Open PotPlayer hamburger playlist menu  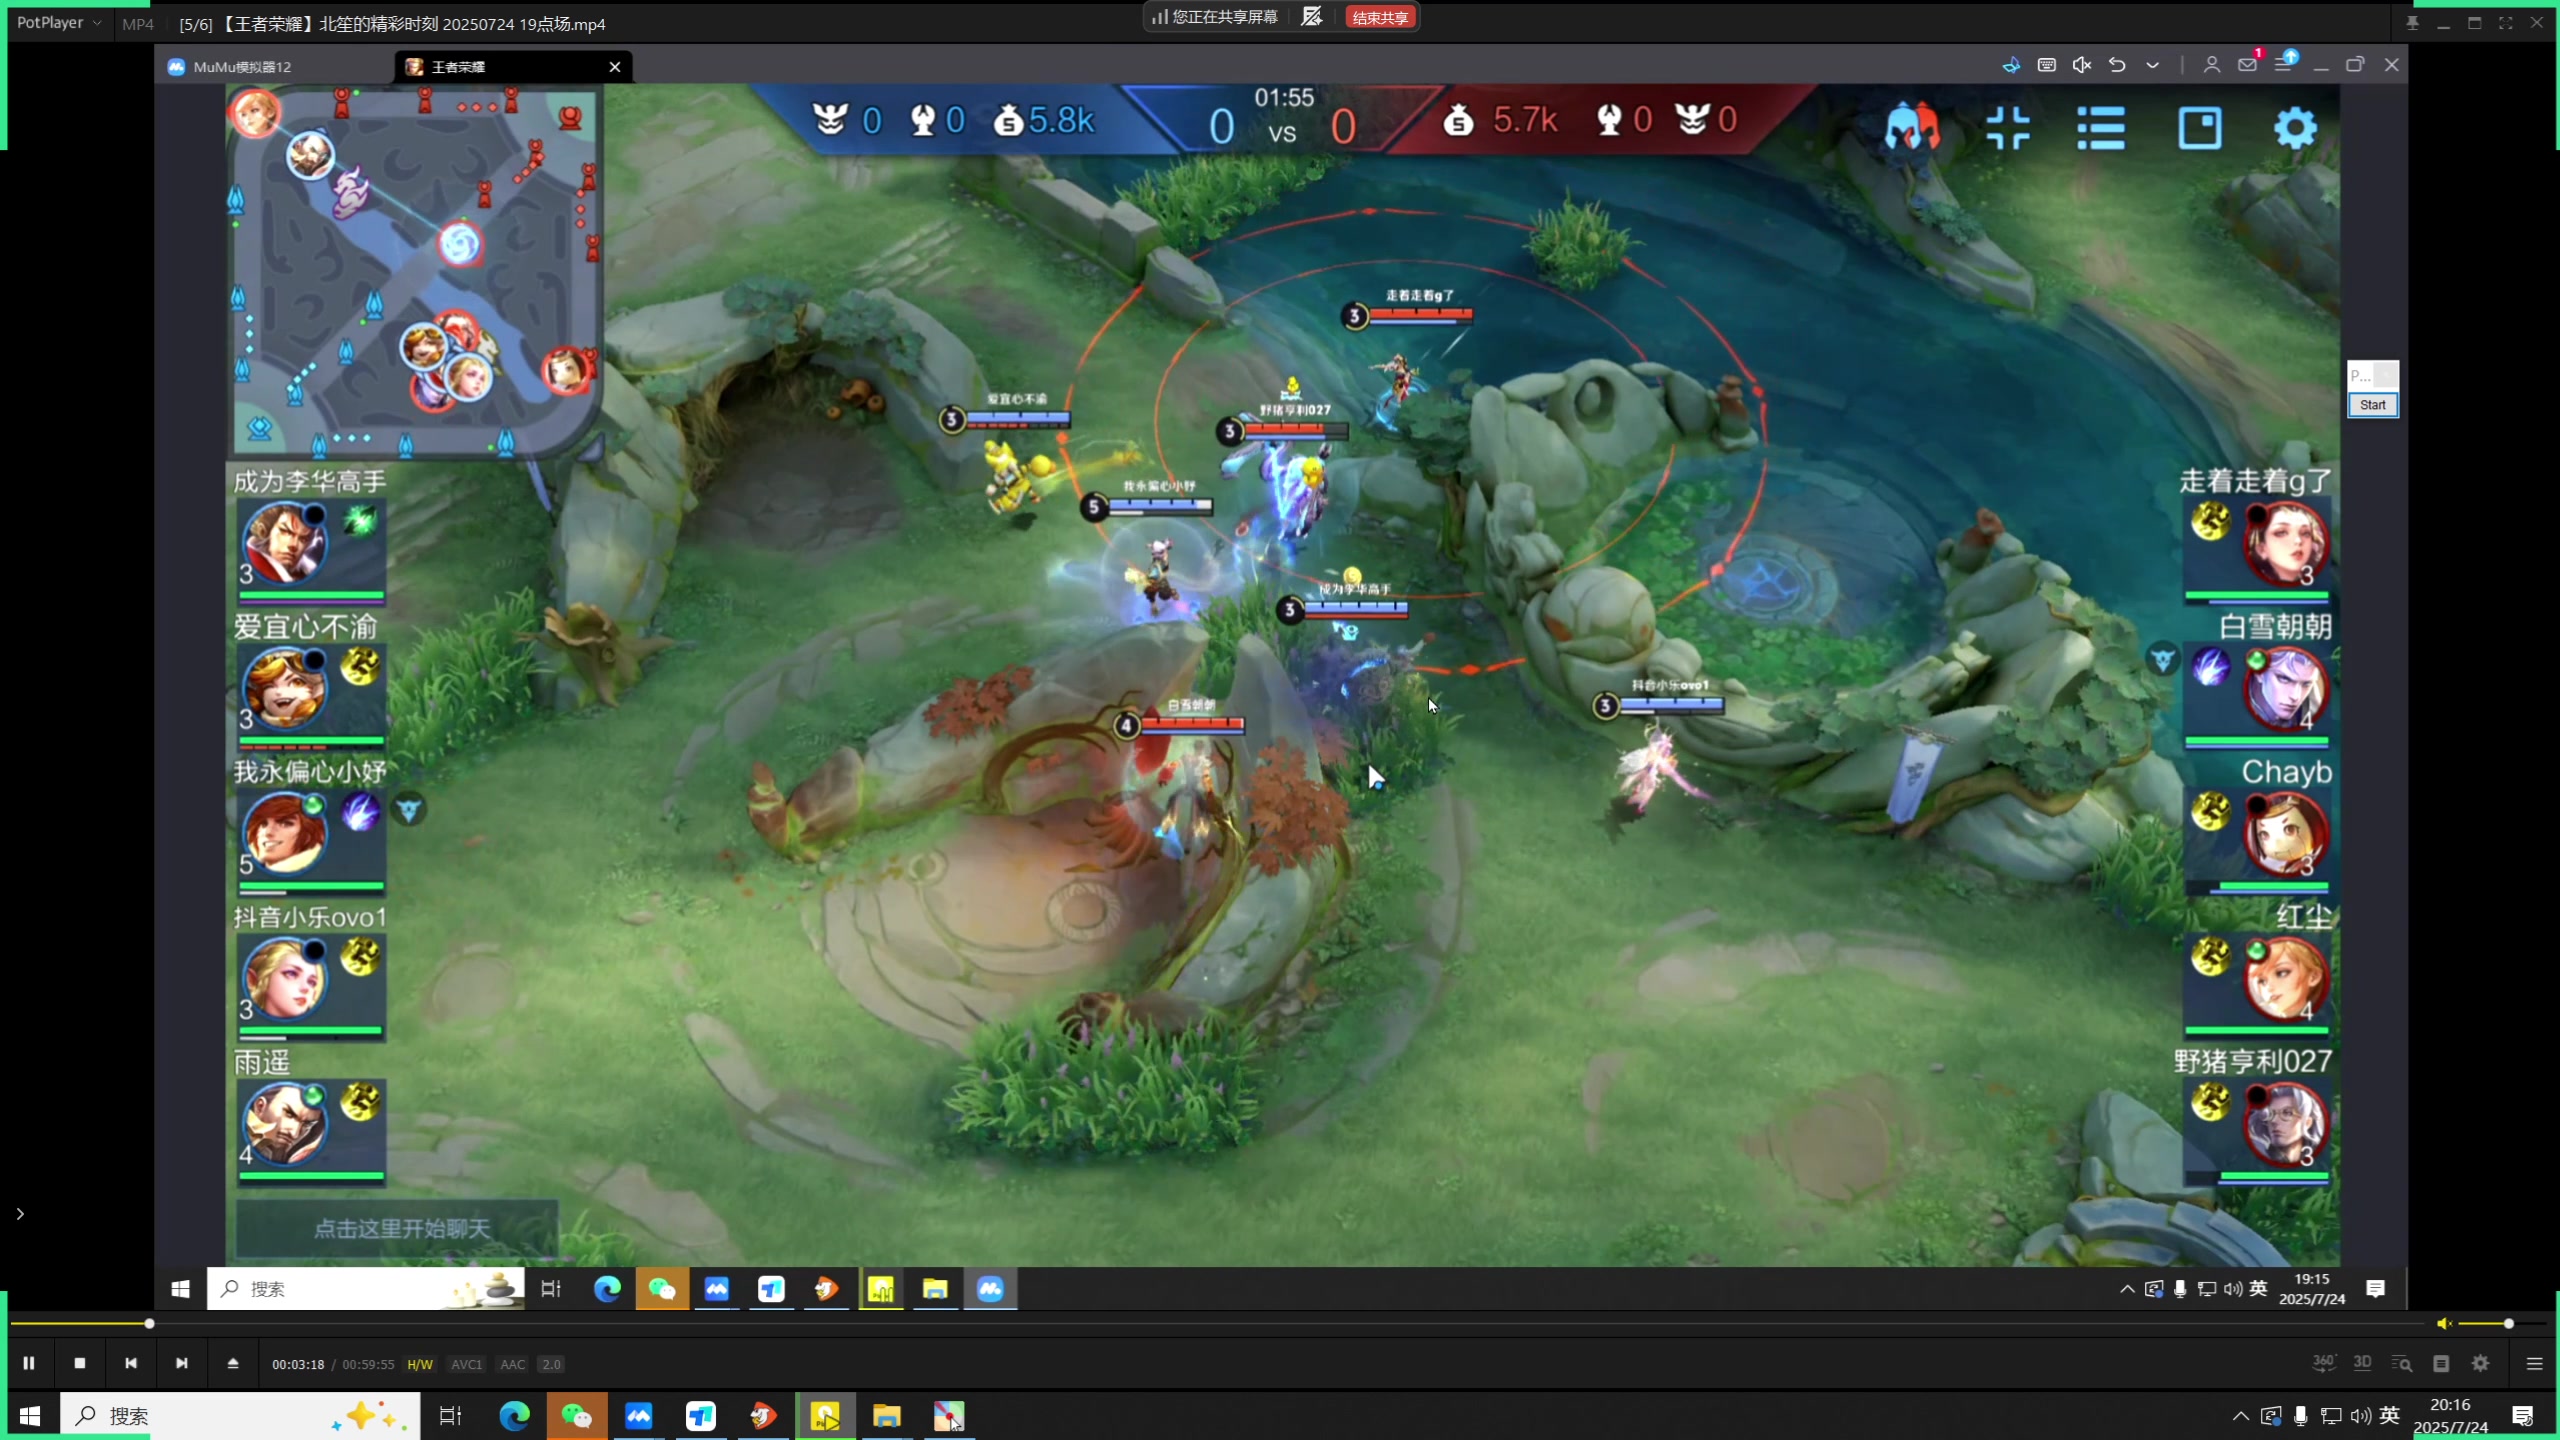[x=2534, y=1363]
